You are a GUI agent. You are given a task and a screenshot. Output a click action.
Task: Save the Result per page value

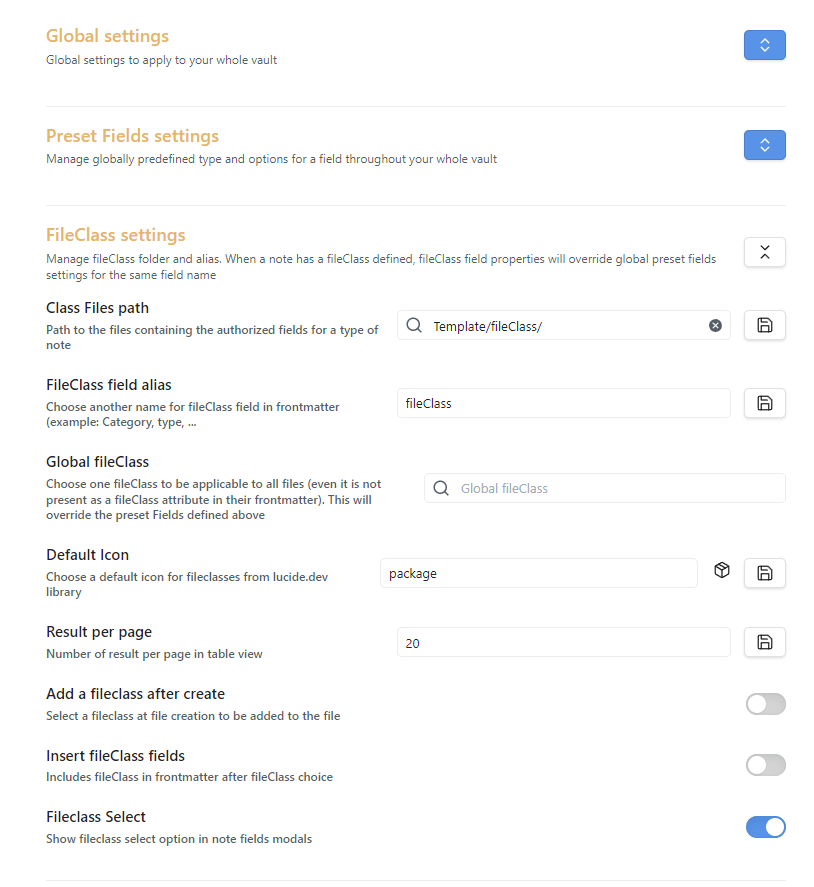coord(764,642)
